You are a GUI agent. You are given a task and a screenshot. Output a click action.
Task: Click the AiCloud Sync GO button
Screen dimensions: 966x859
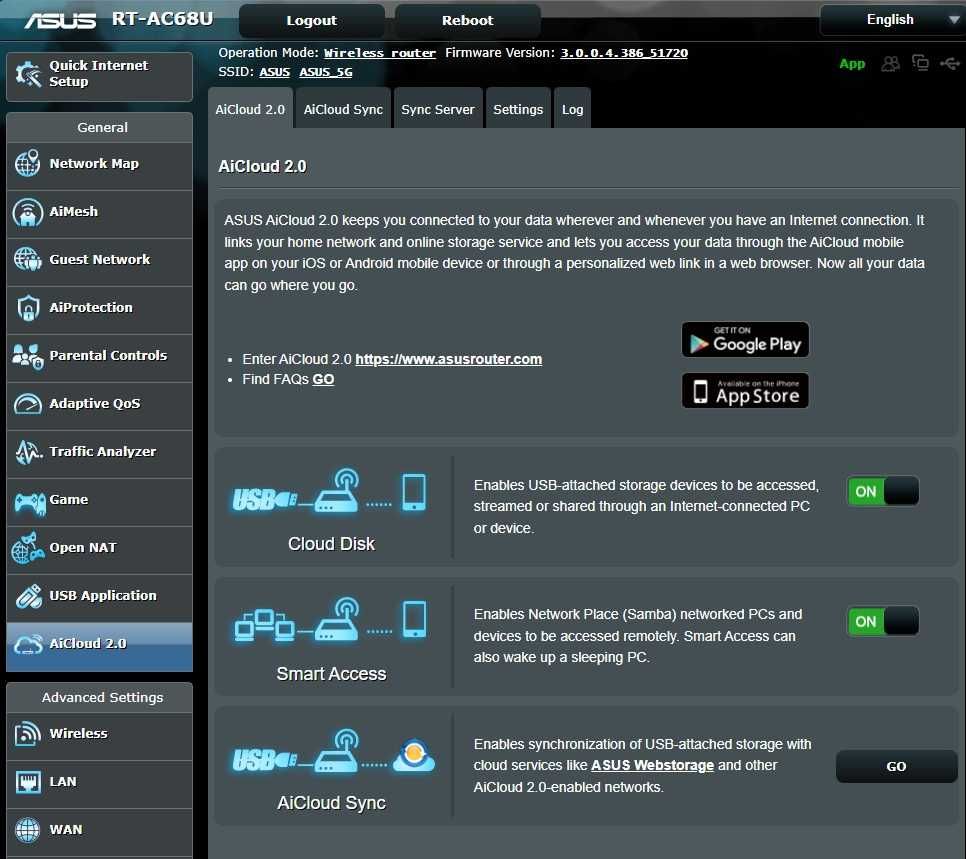coord(896,766)
